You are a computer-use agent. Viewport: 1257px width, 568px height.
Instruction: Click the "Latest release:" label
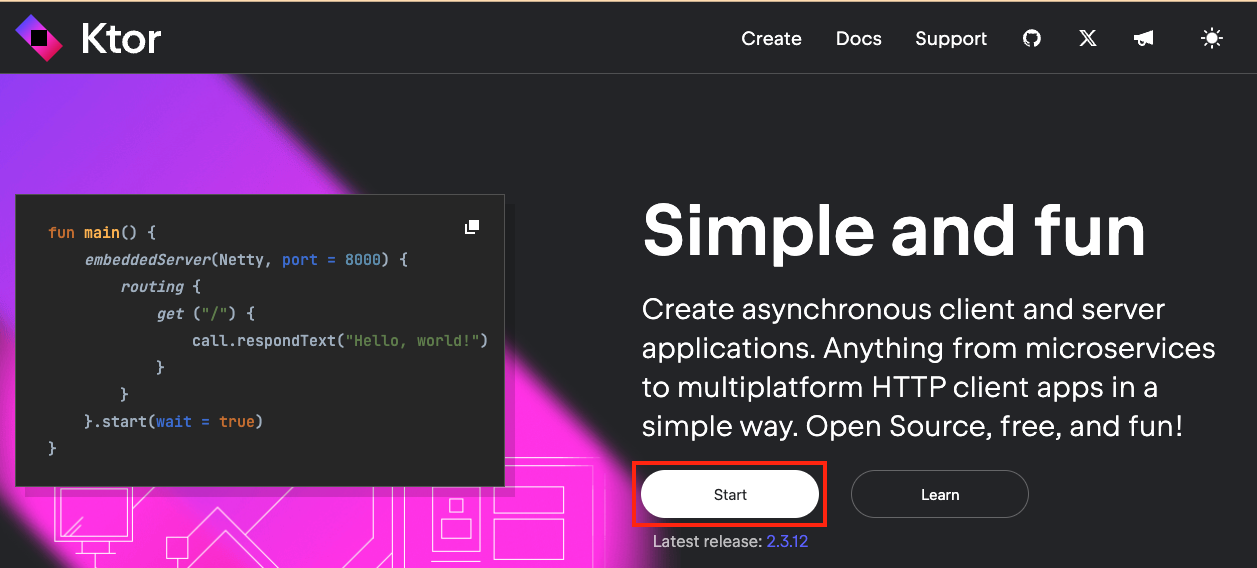point(707,541)
